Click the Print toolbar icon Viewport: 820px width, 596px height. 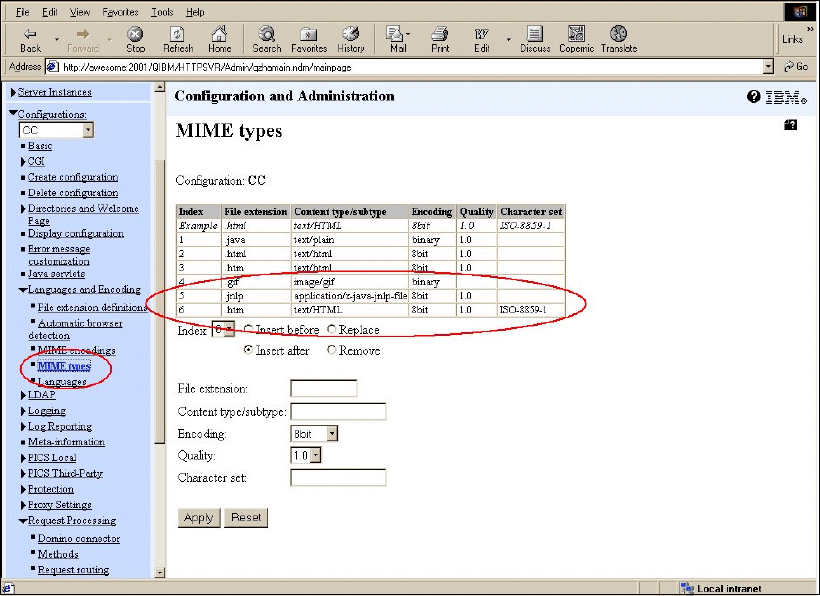coord(440,36)
